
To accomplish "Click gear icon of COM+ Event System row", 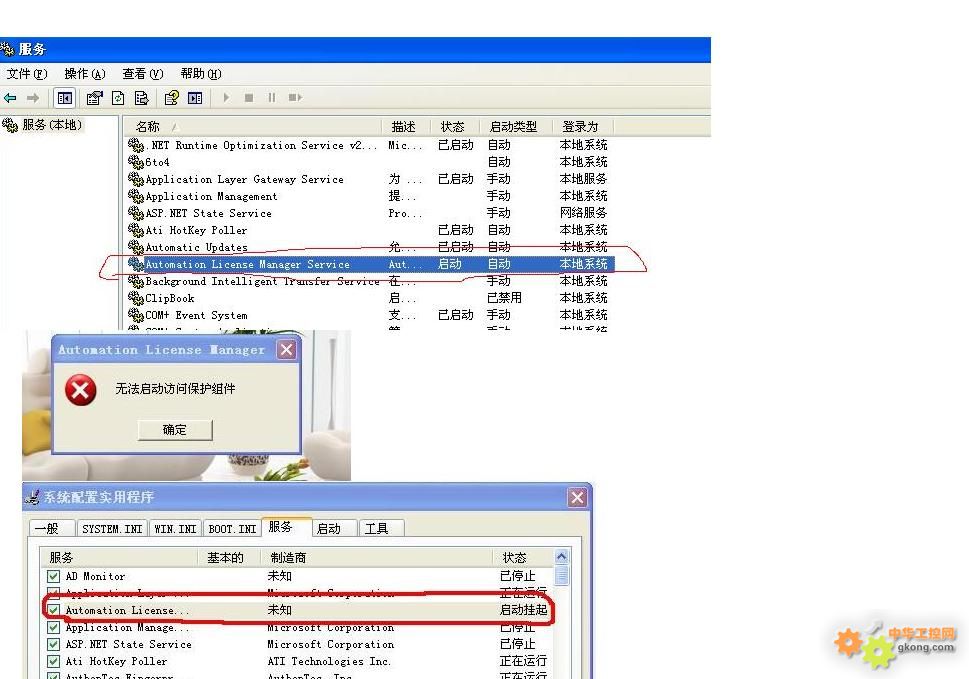I will pyautogui.click(x=136, y=315).
